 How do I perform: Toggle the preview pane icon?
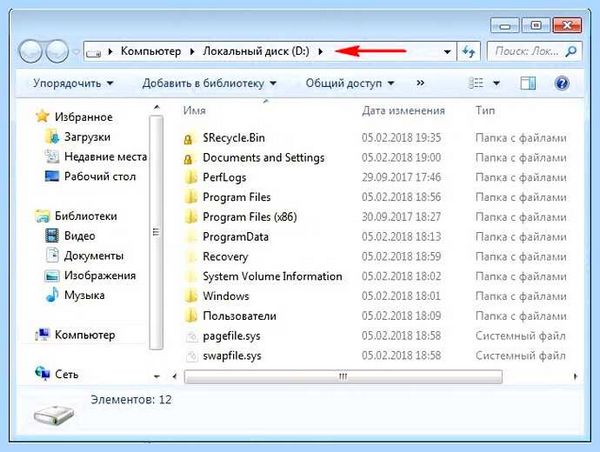[528, 83]
